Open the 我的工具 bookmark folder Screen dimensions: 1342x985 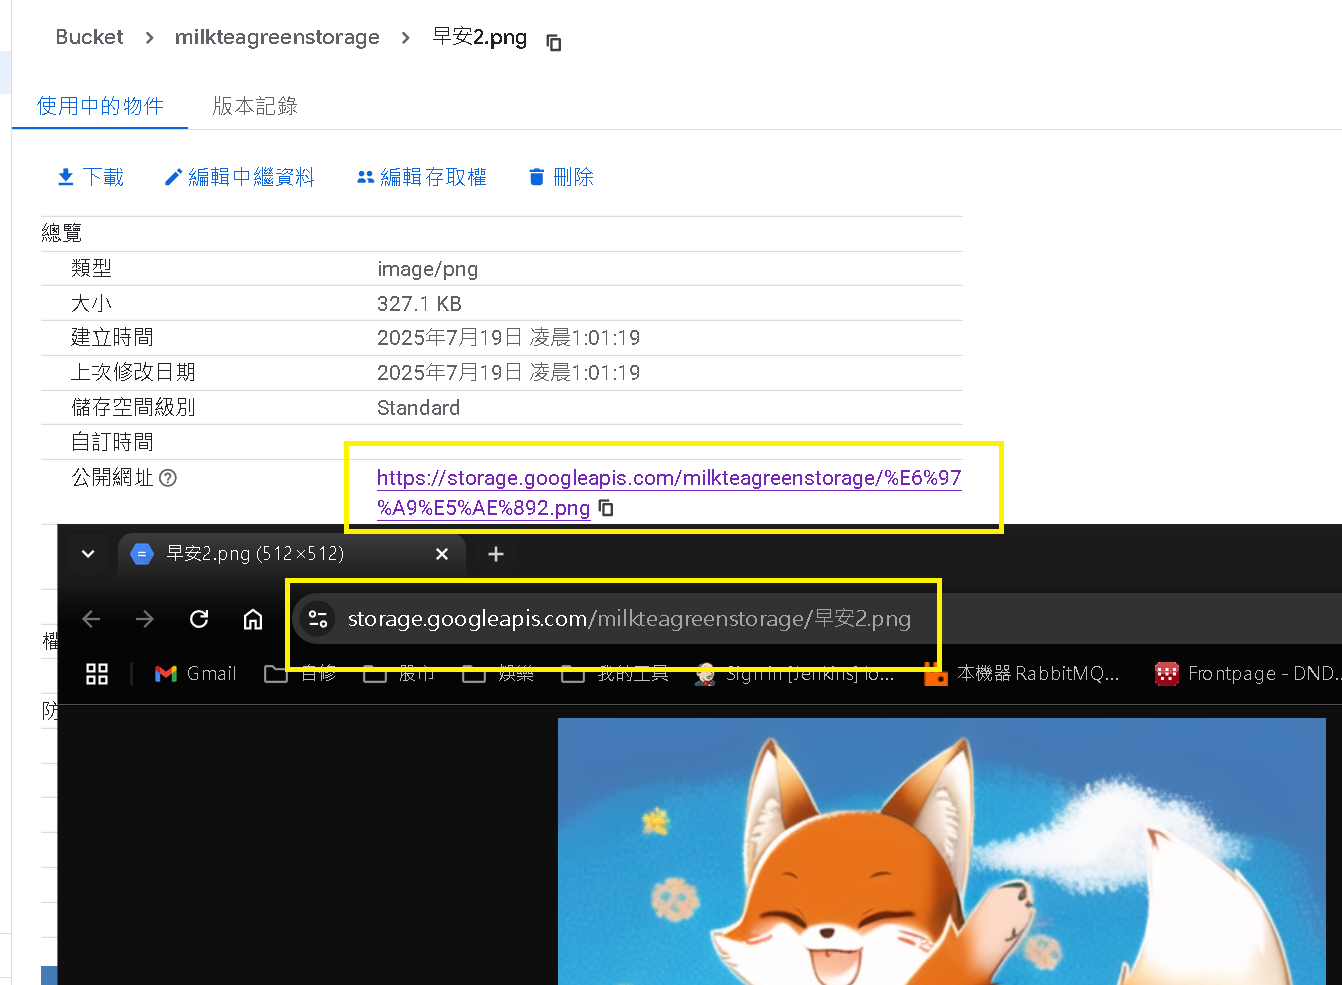point(614,674)
